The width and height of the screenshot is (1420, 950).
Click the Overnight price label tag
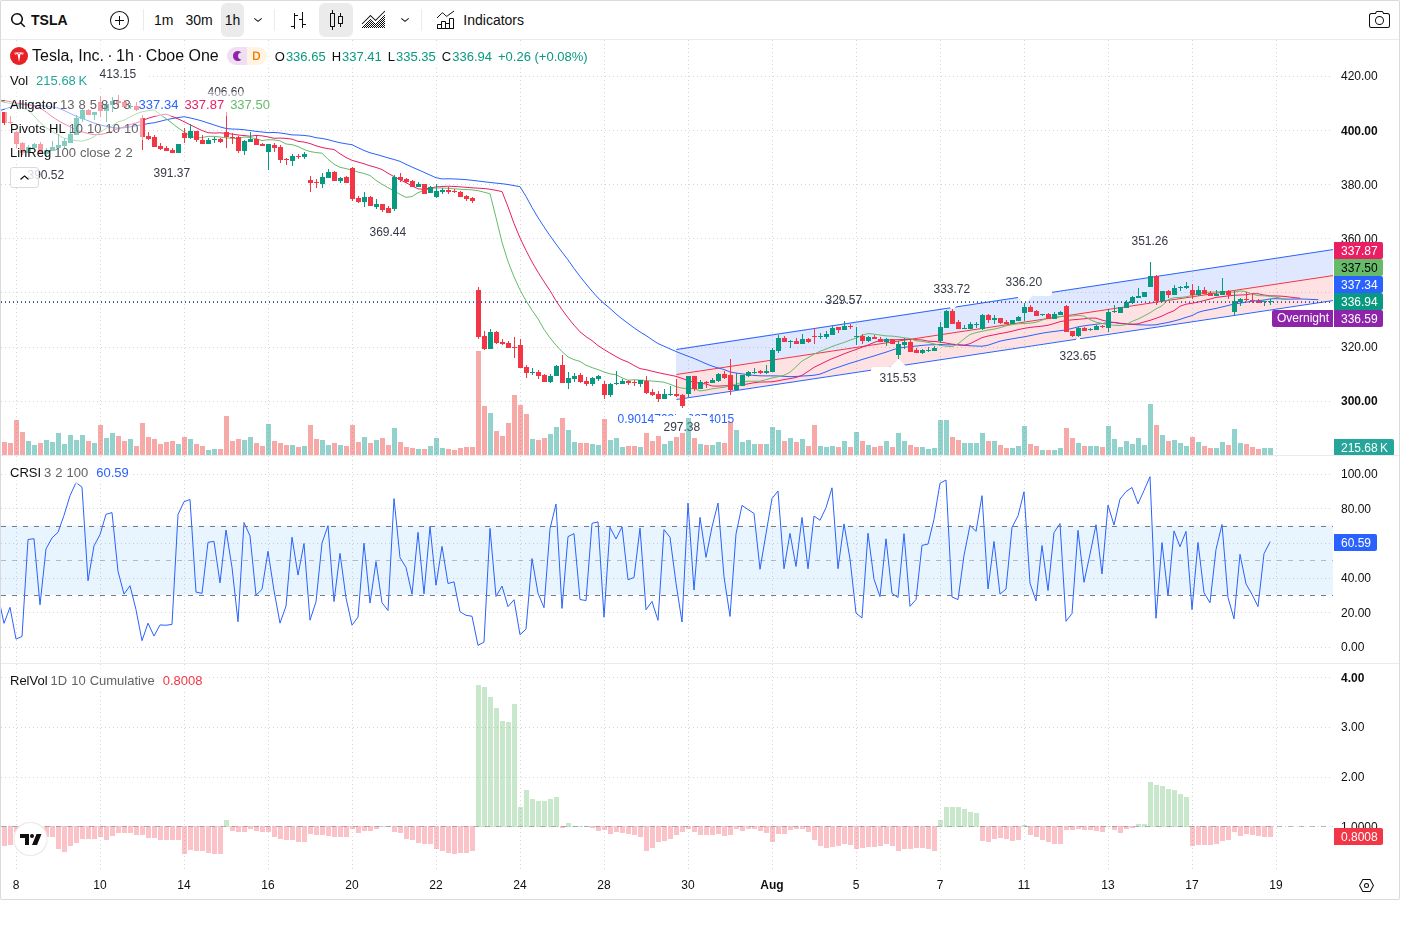pyautogui.click(x=1303, y=318)
